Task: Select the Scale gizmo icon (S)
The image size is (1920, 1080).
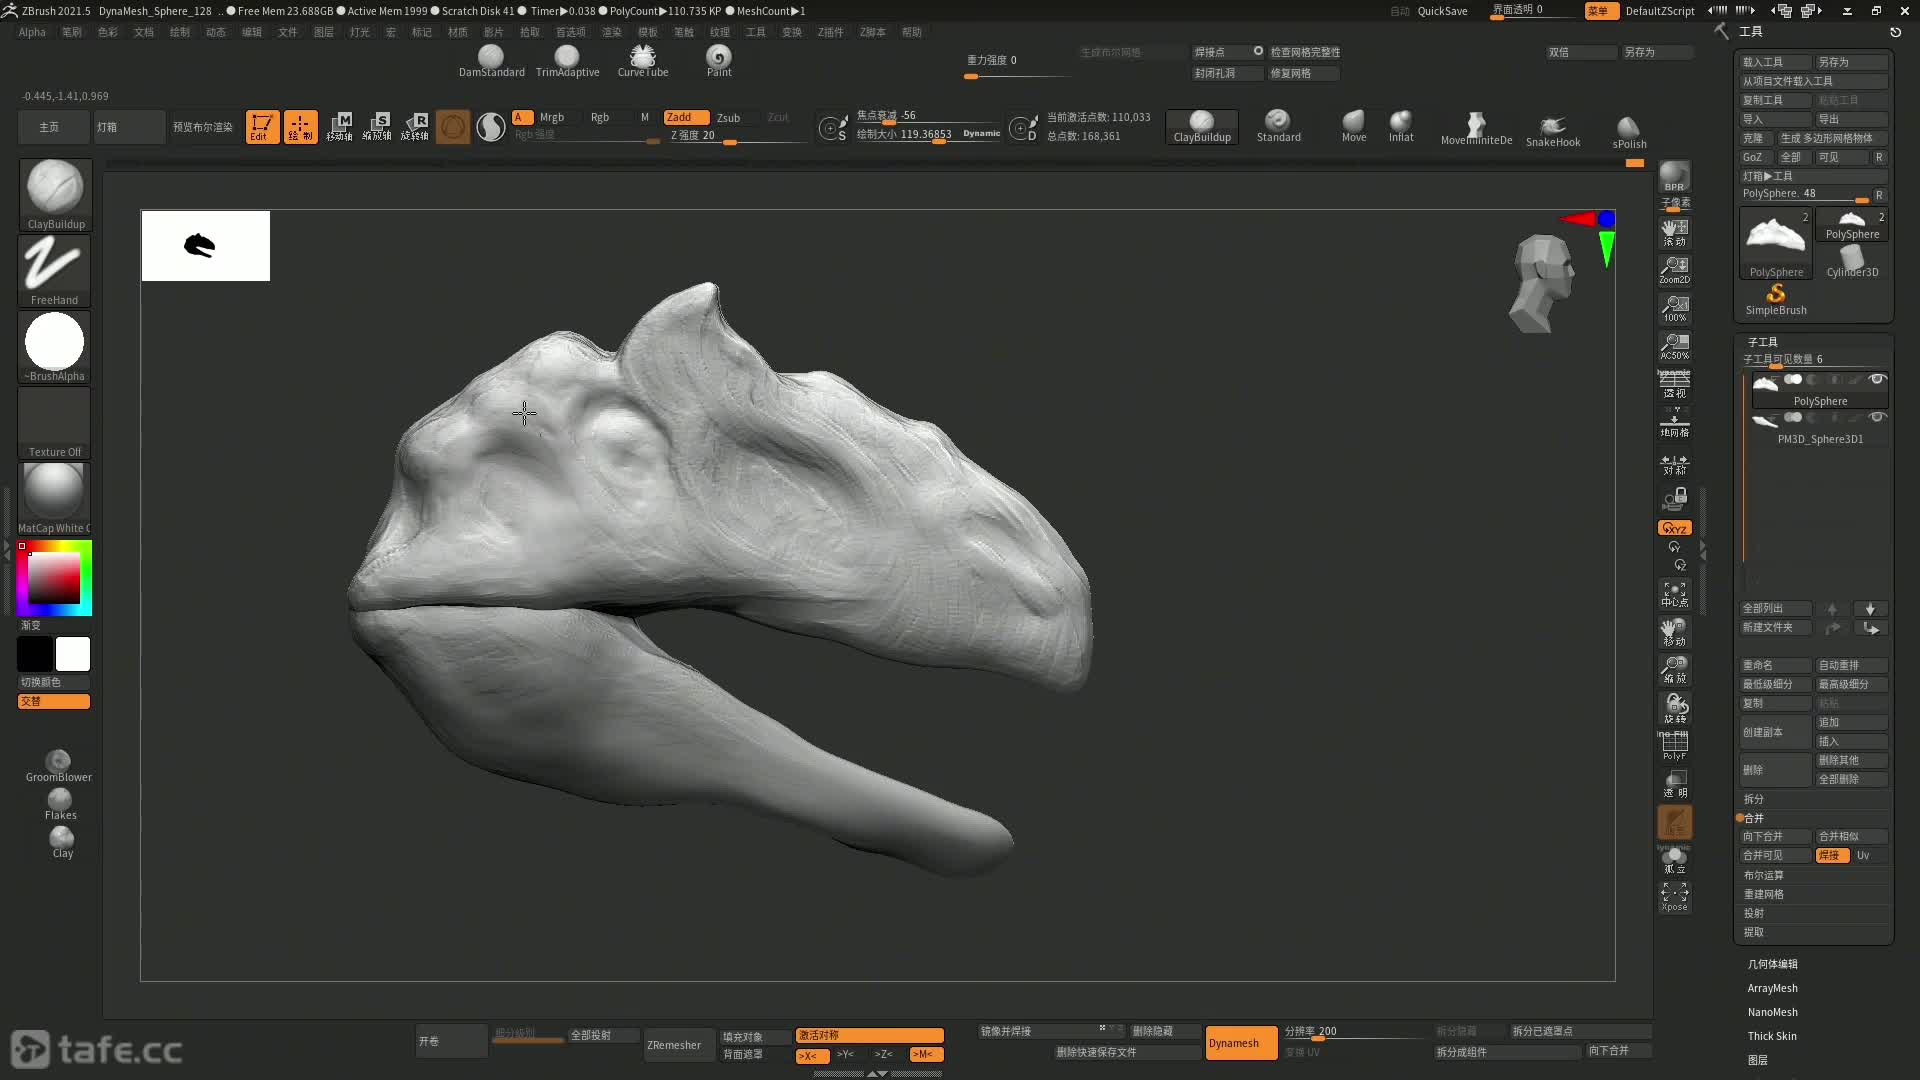Action: pyautogui.click(x=377, y=127)
